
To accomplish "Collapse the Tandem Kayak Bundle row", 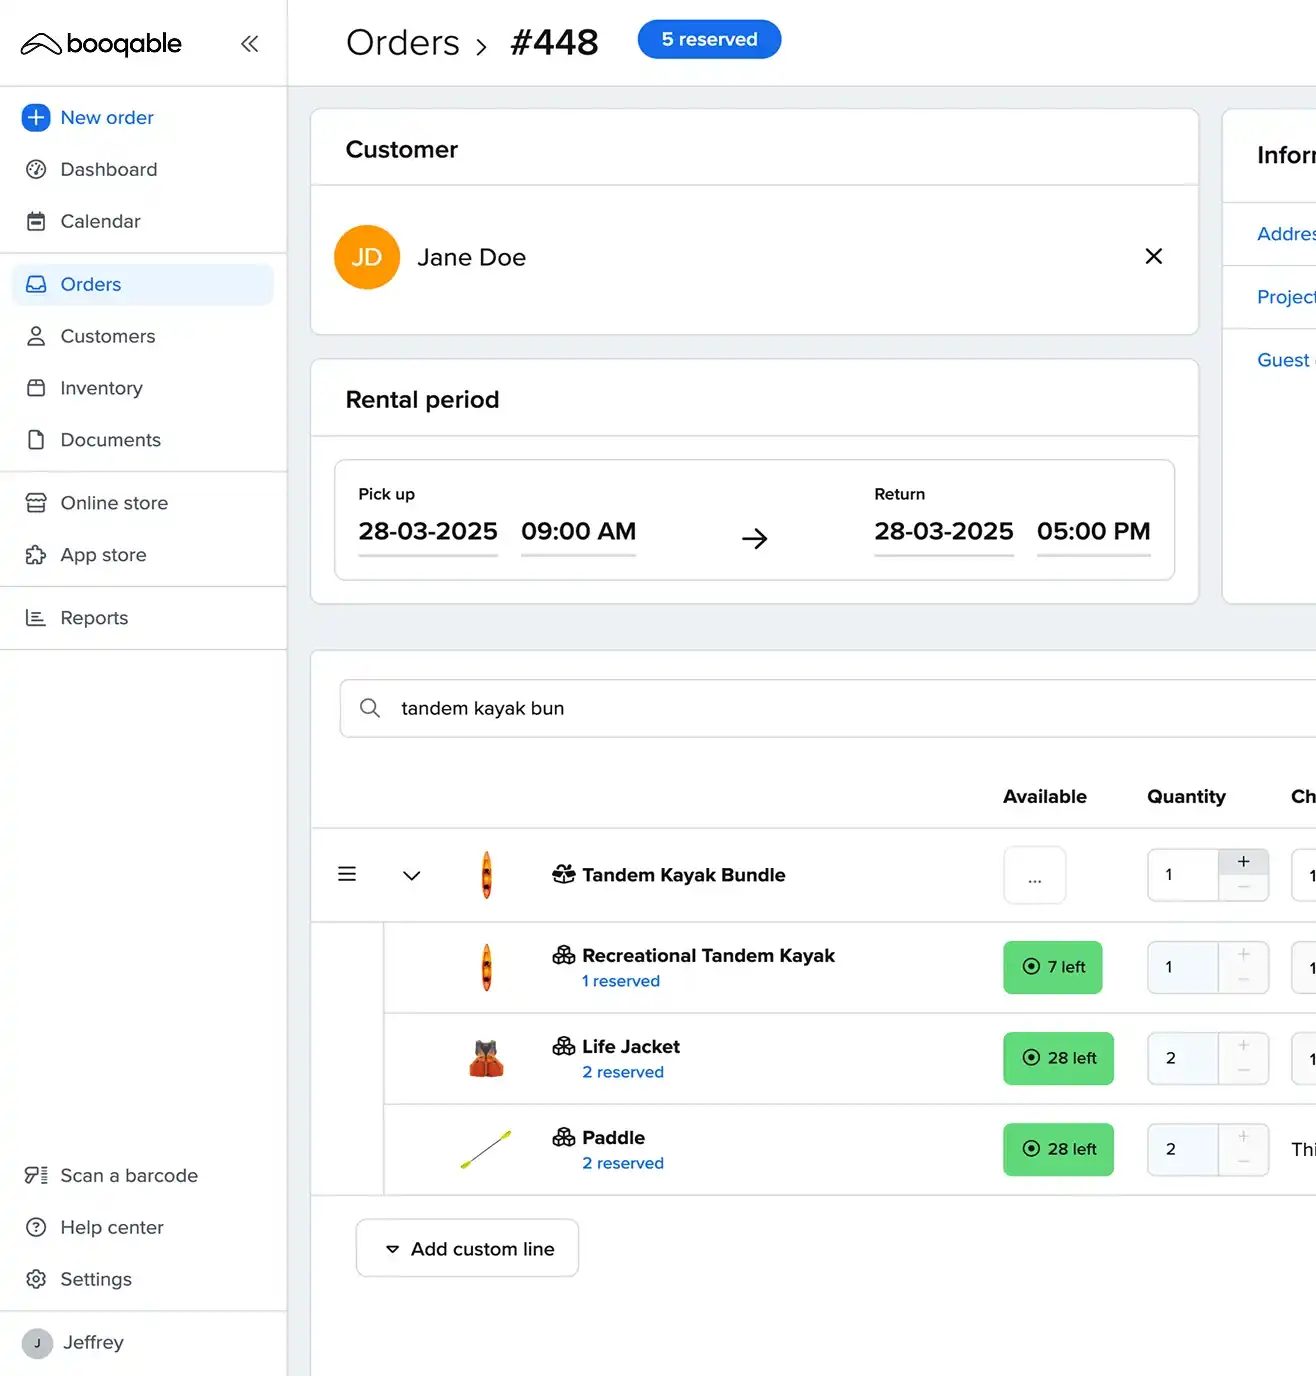I will tap(411, 875).
